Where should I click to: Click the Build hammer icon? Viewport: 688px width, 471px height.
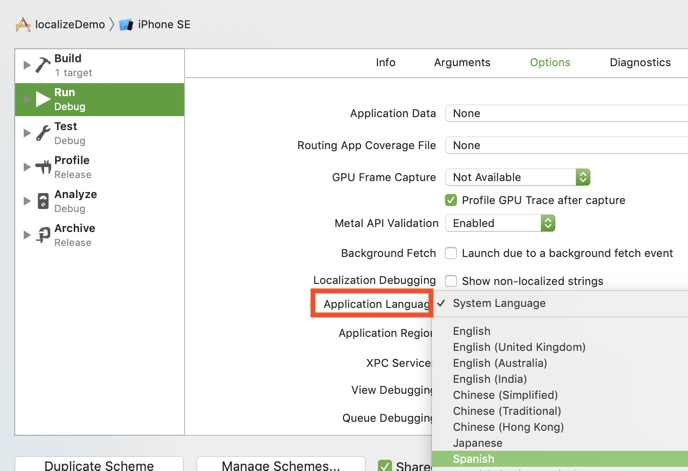(43, 65)
